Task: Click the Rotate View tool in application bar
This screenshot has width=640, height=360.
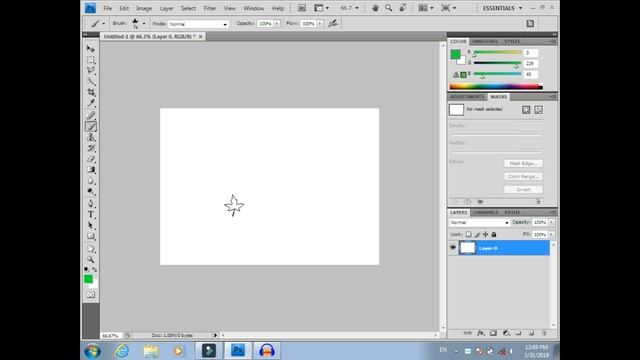Action: [402, 8]
